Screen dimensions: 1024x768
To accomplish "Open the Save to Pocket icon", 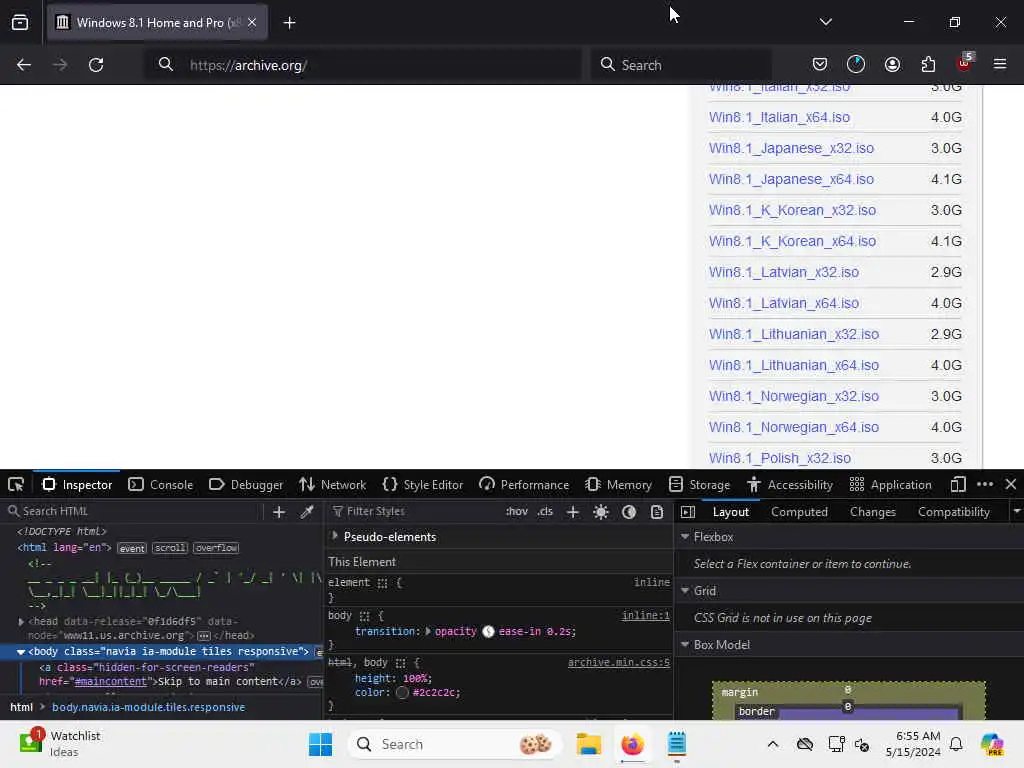I will pyautogui.click(x=820, y=64).
